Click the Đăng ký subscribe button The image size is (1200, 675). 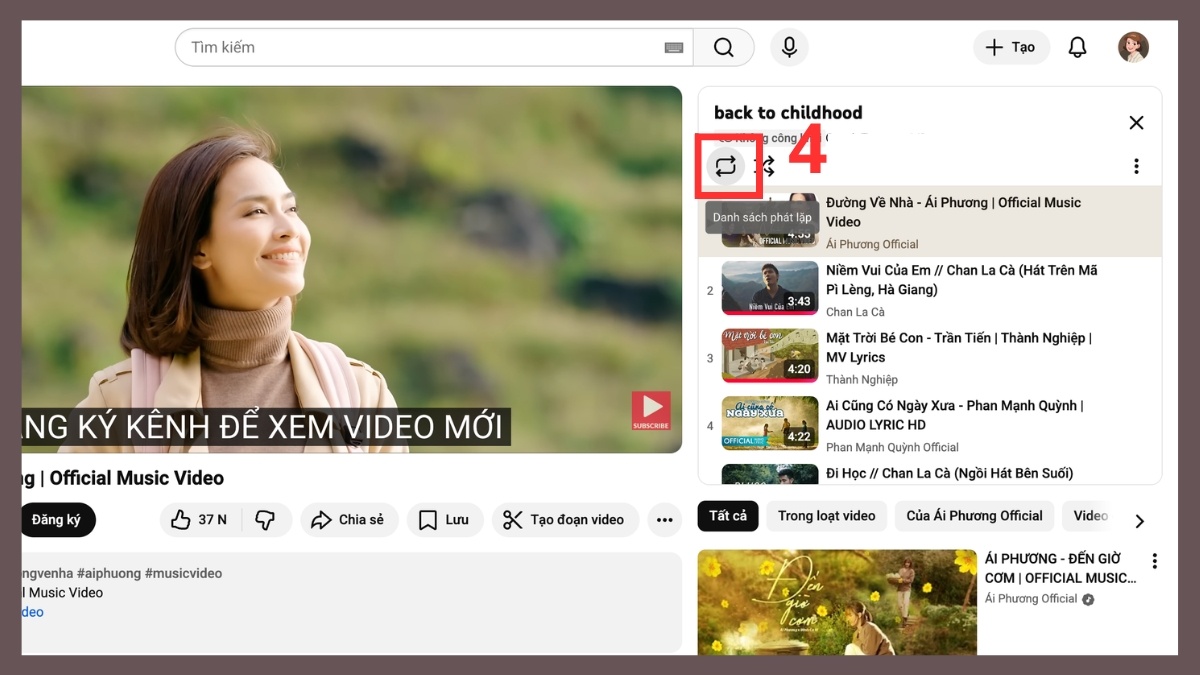tap(57, 519)
